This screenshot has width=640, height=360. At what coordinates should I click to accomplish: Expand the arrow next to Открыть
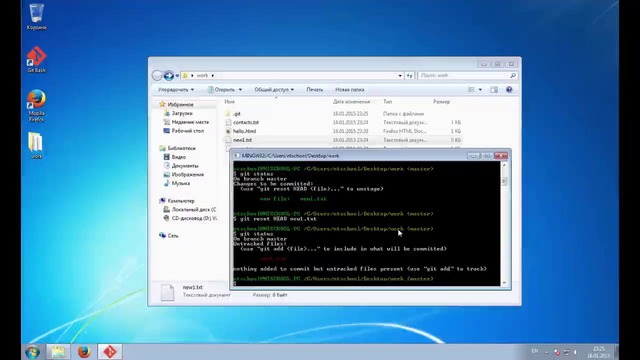(240, 90)
